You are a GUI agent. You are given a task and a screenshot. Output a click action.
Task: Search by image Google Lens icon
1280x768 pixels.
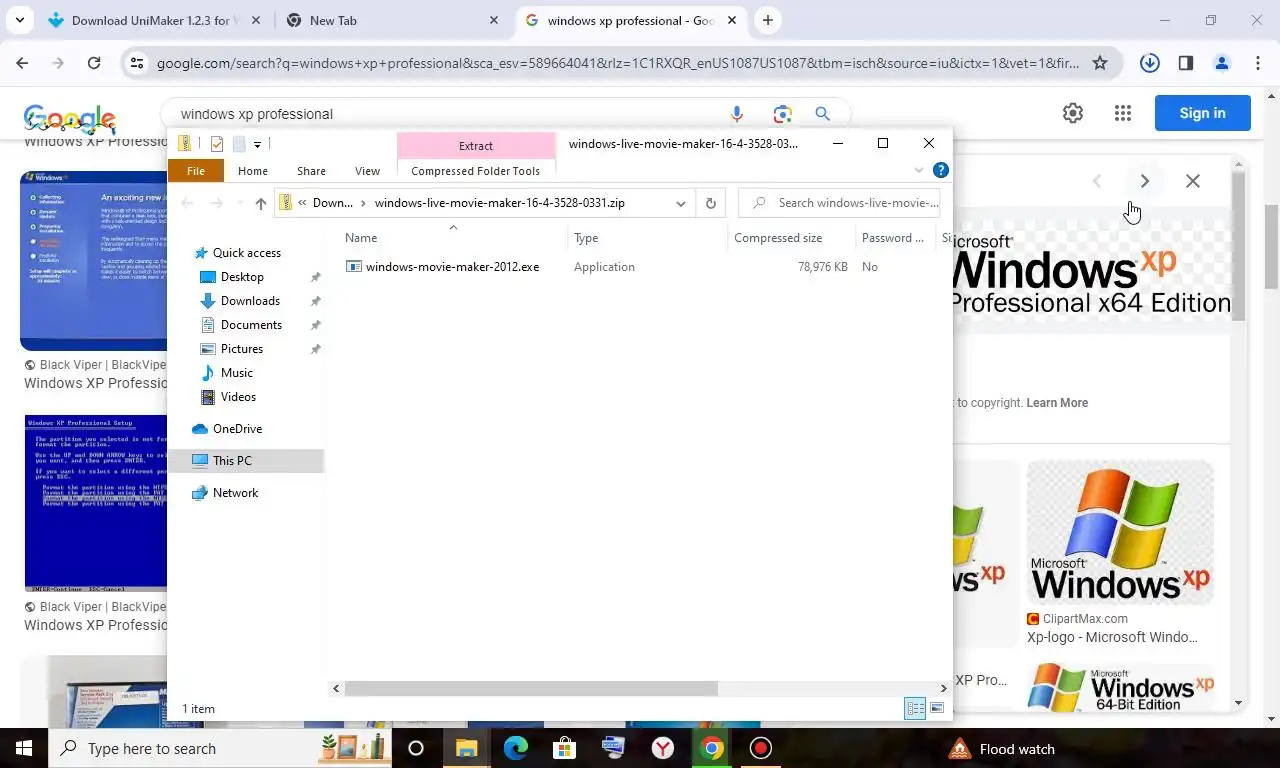point(782,114)
